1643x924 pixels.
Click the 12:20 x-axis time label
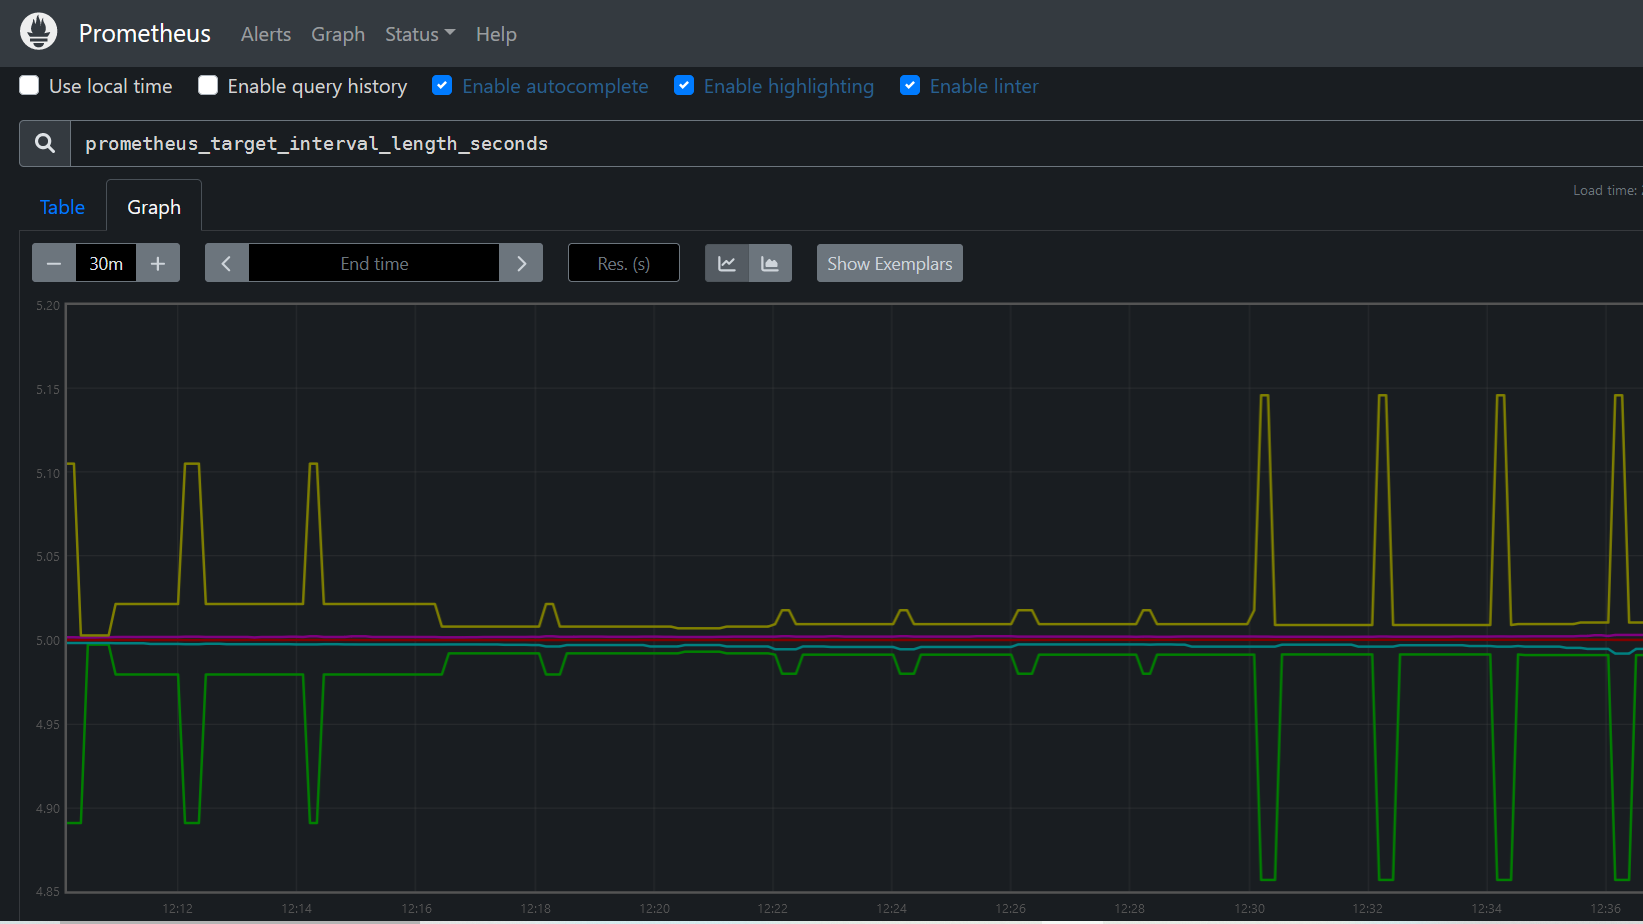[x=654, y=908]
